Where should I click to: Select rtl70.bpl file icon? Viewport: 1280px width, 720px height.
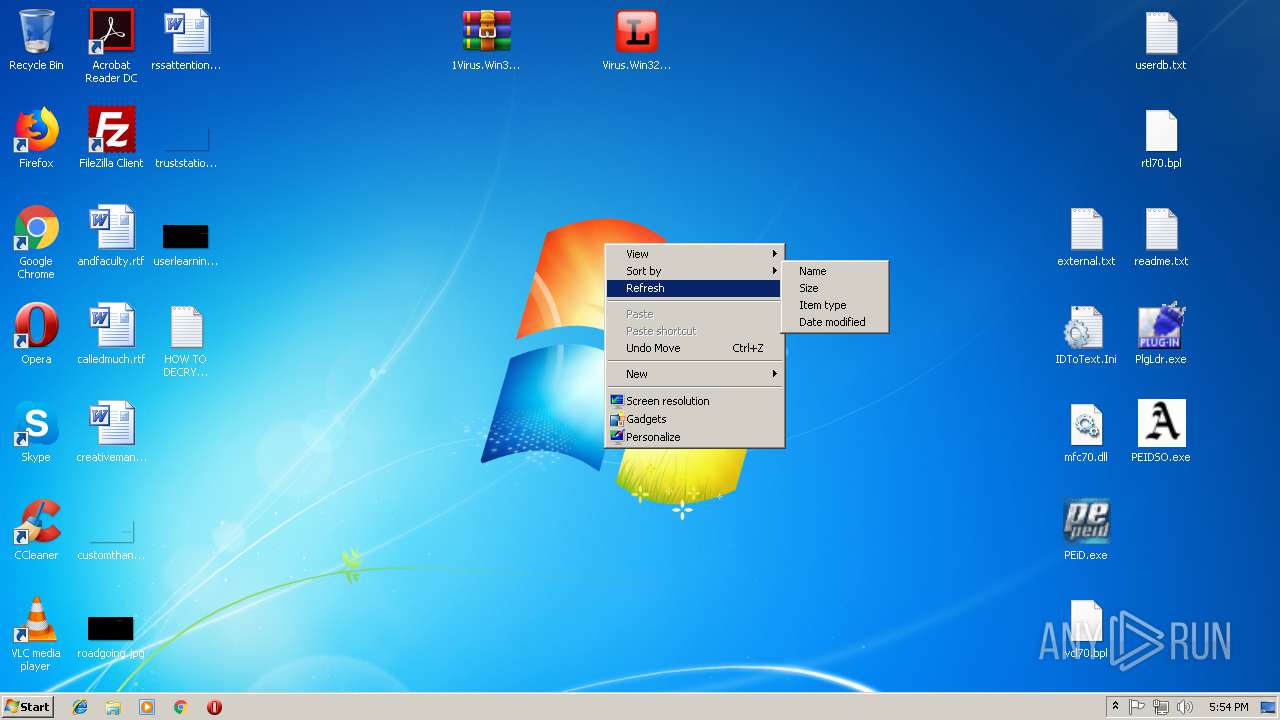[x=1161, y=138]
